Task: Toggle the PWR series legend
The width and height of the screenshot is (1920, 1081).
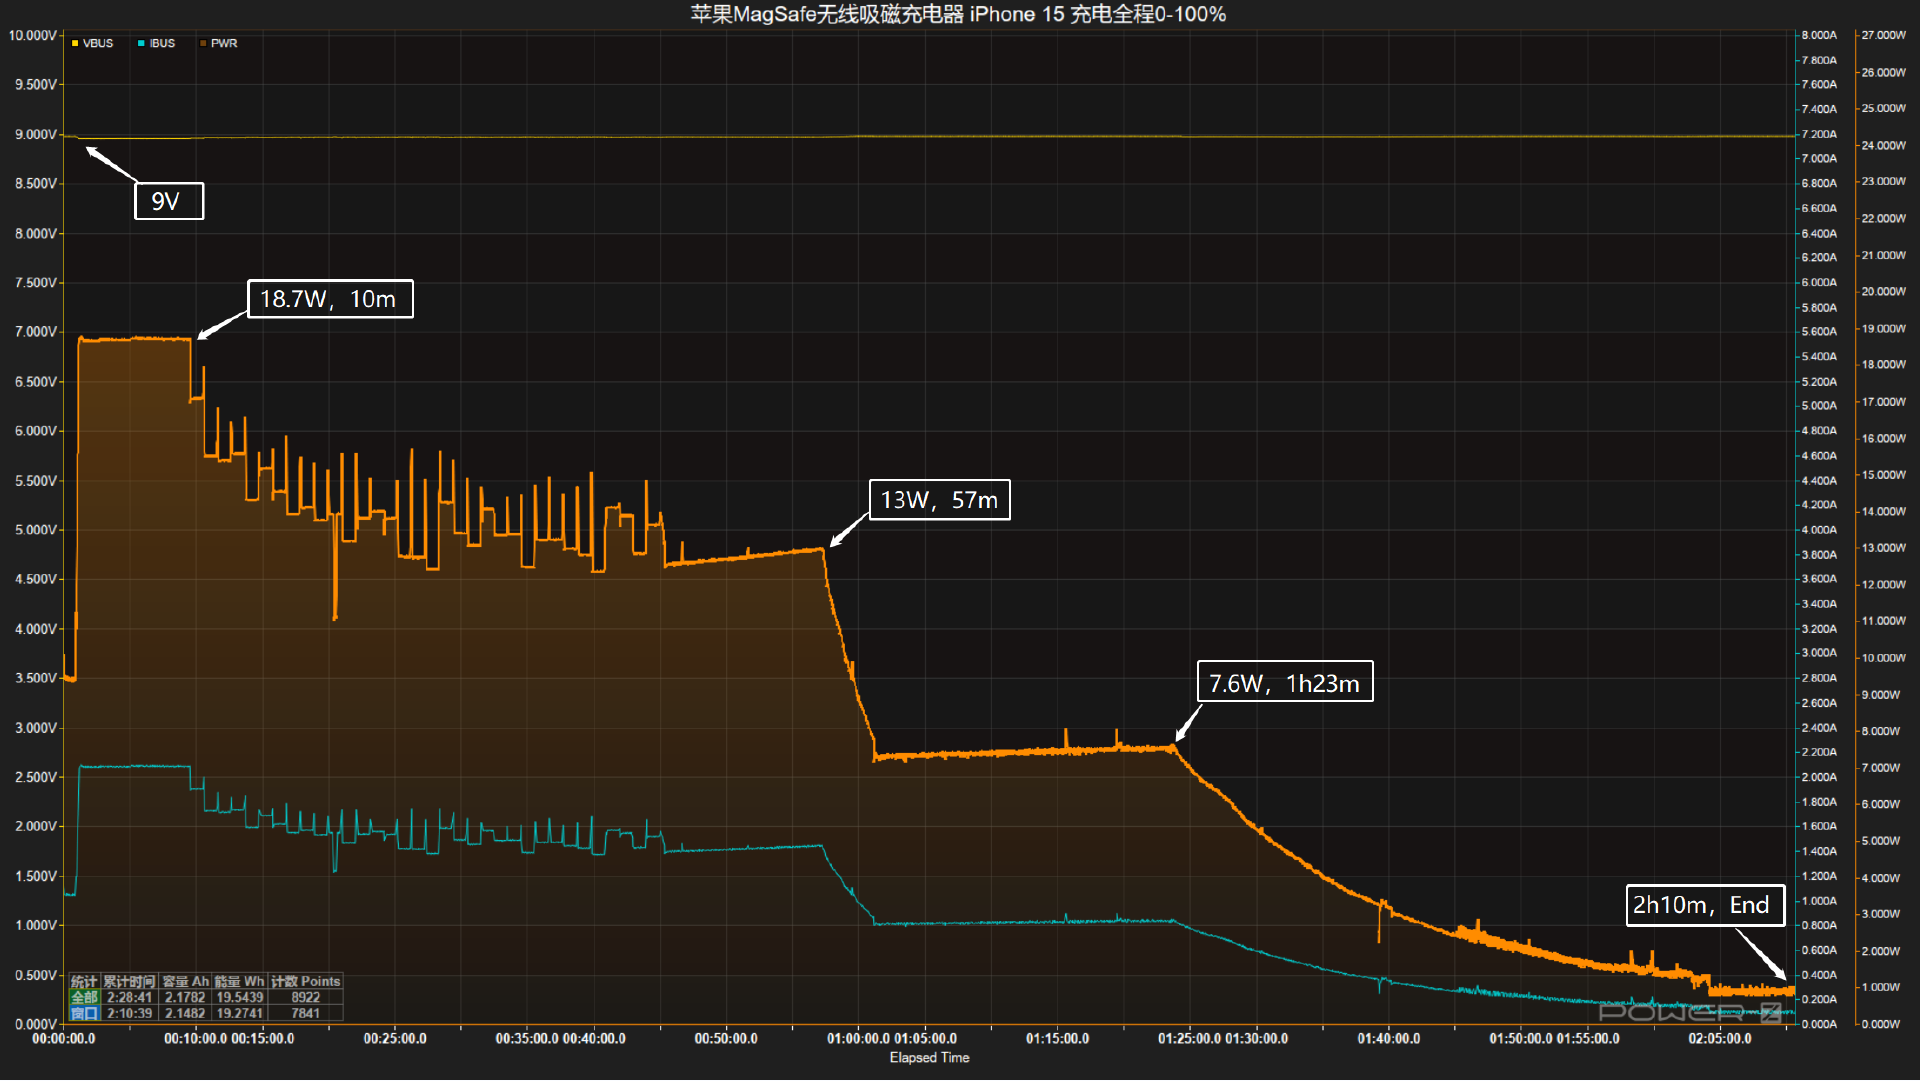Action: pos(223,43)
